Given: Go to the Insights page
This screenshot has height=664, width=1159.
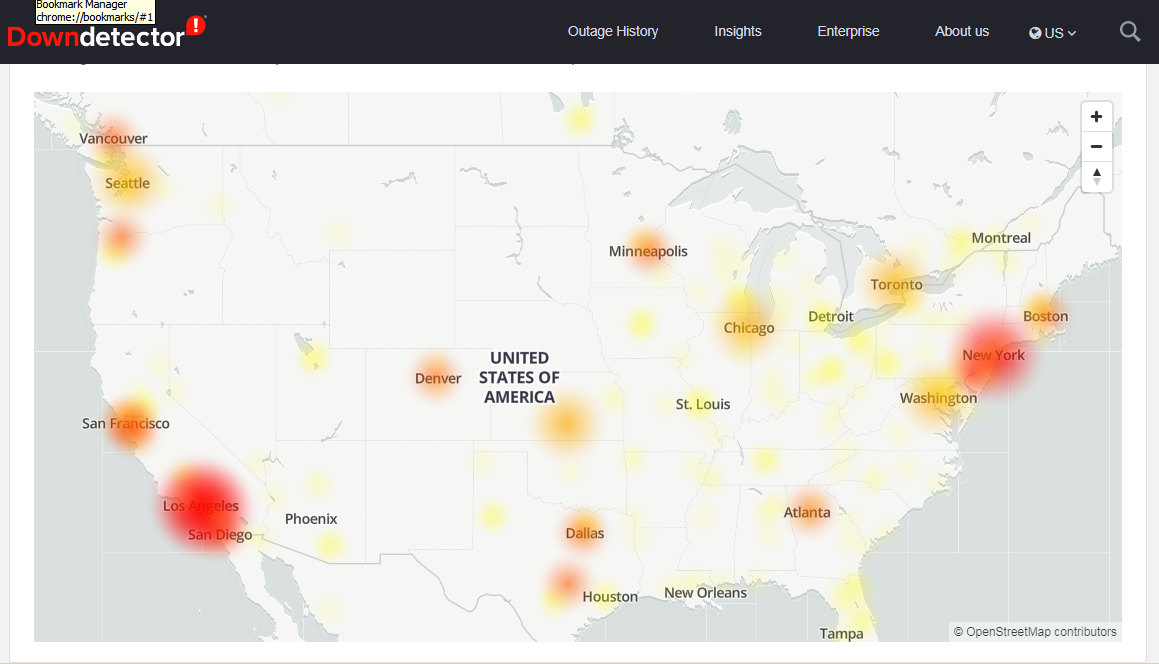Looking at the screenshot, I should 738,31.
